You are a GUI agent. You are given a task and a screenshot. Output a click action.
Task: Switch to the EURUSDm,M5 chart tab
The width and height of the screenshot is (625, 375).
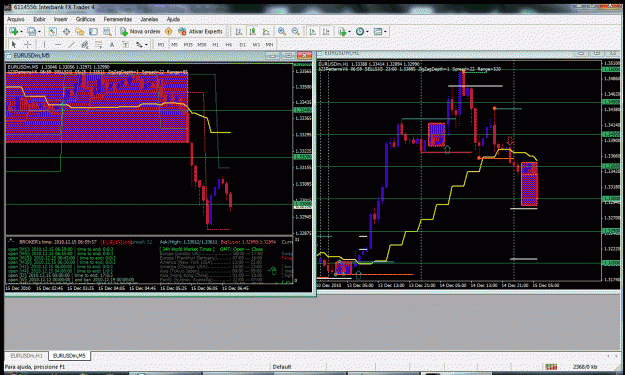69,355
